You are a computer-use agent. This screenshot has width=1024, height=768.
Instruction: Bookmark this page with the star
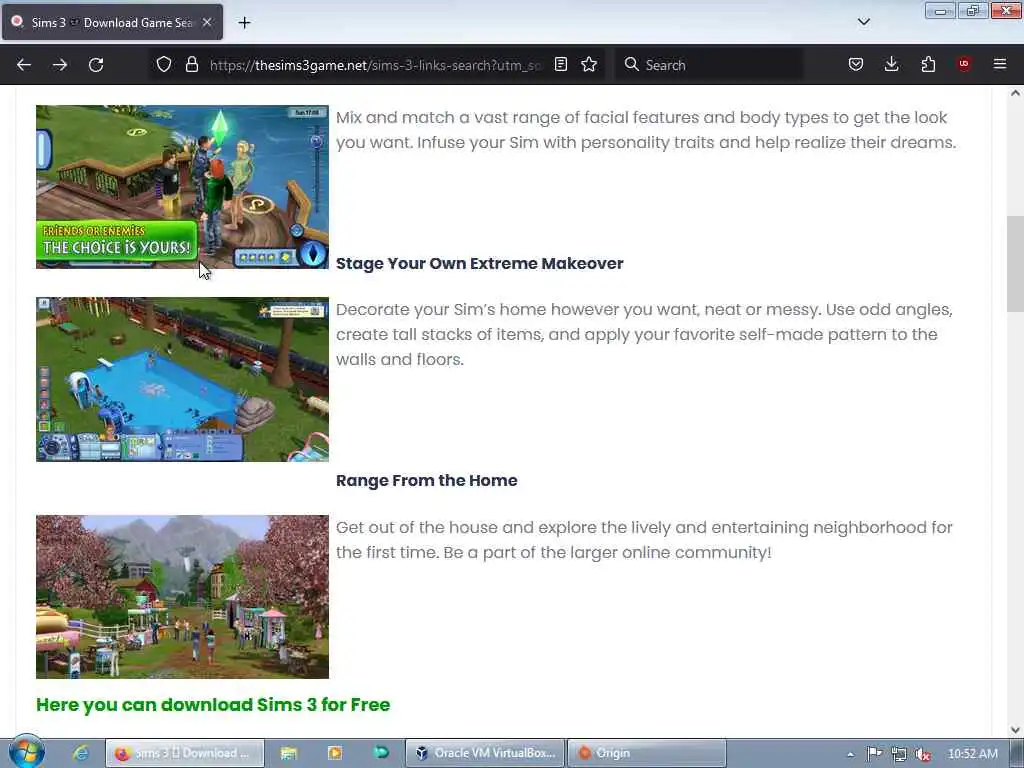[x=589, y=65]
